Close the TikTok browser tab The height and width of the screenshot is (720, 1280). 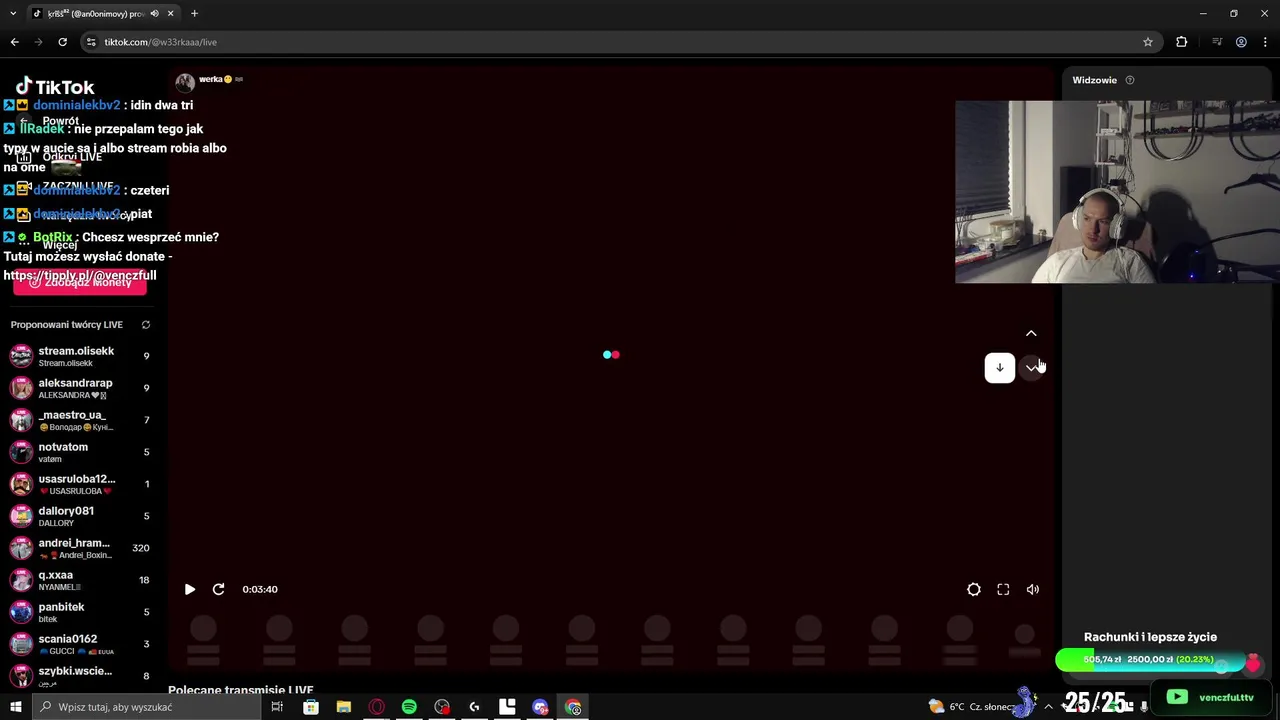[171, 14]
